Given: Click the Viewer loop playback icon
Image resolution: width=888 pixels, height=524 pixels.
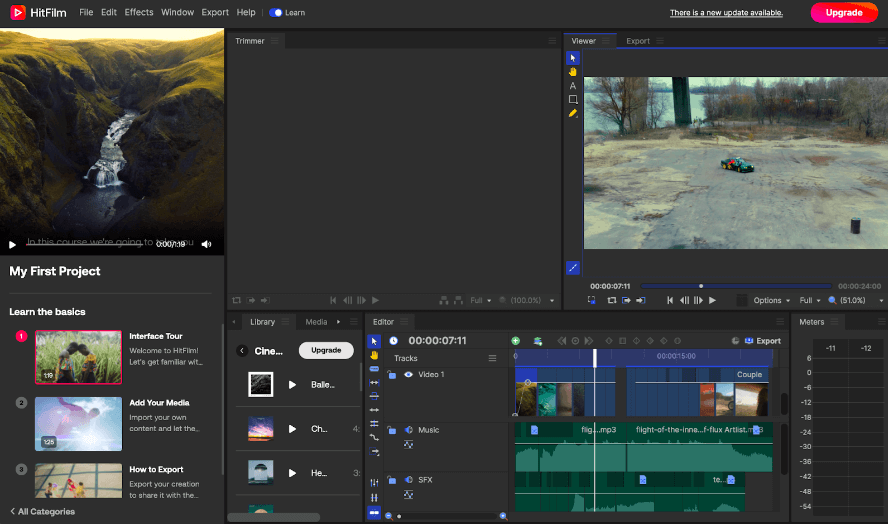Looking at the screenshot, I should (612, 300).
